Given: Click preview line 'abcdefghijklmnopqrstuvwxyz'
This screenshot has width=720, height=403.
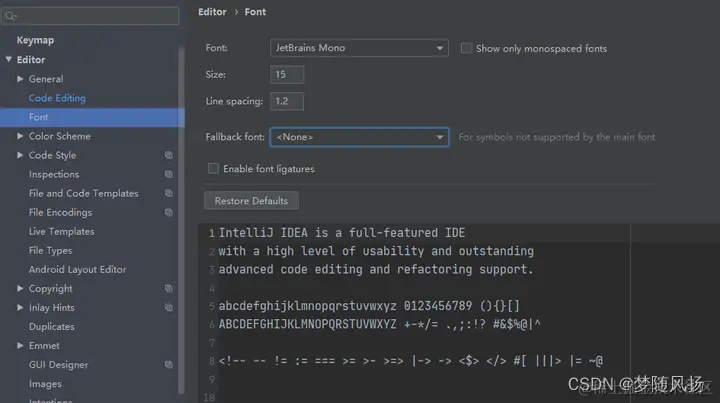Looking at the screenshot, I should 307,306.
